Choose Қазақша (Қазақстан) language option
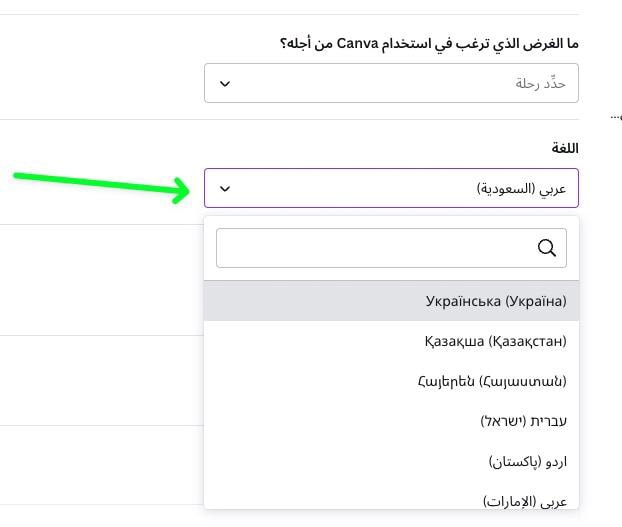The height and width of the screenshot is (527, 622). 391,341
